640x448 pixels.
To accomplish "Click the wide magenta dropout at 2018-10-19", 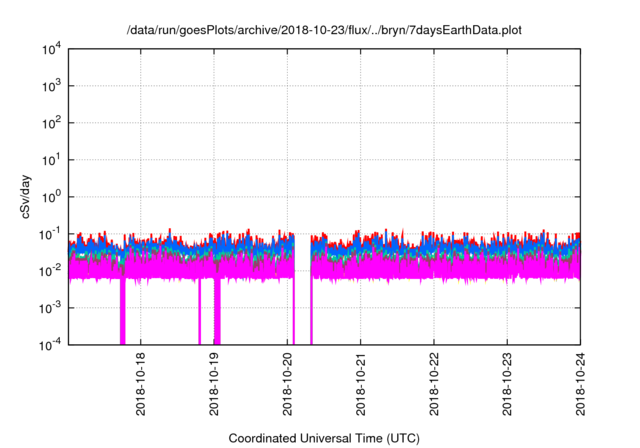I will pyautogui.click(x=217, y=311).
